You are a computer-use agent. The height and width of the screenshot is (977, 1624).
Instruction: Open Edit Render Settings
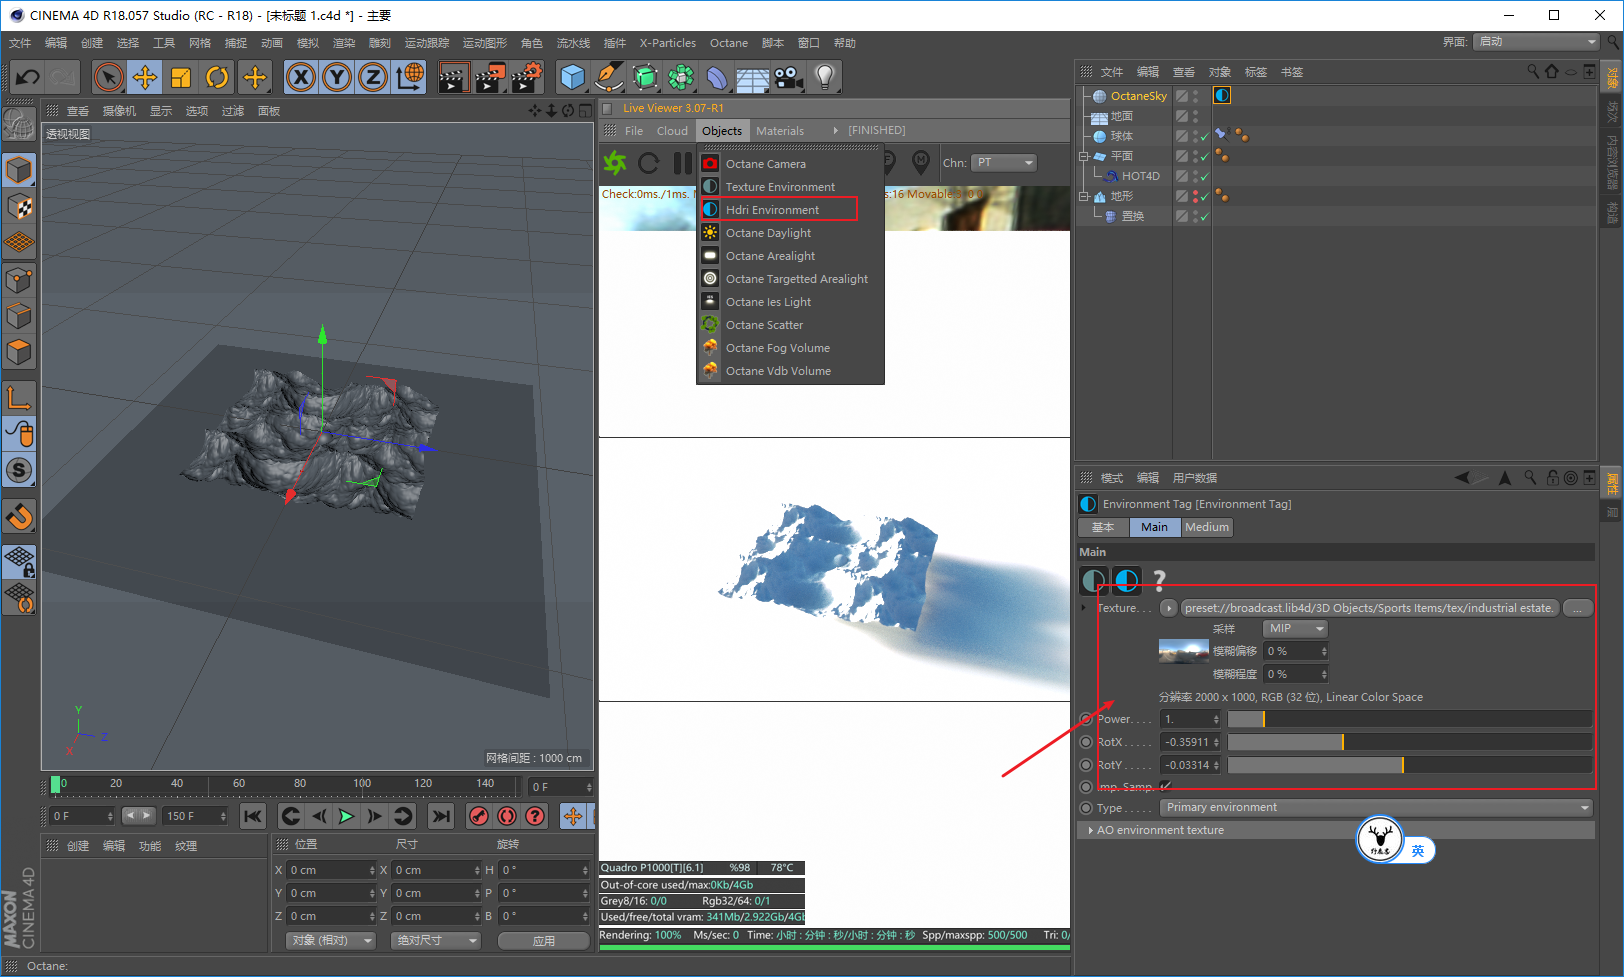click(x=526, y=77)
